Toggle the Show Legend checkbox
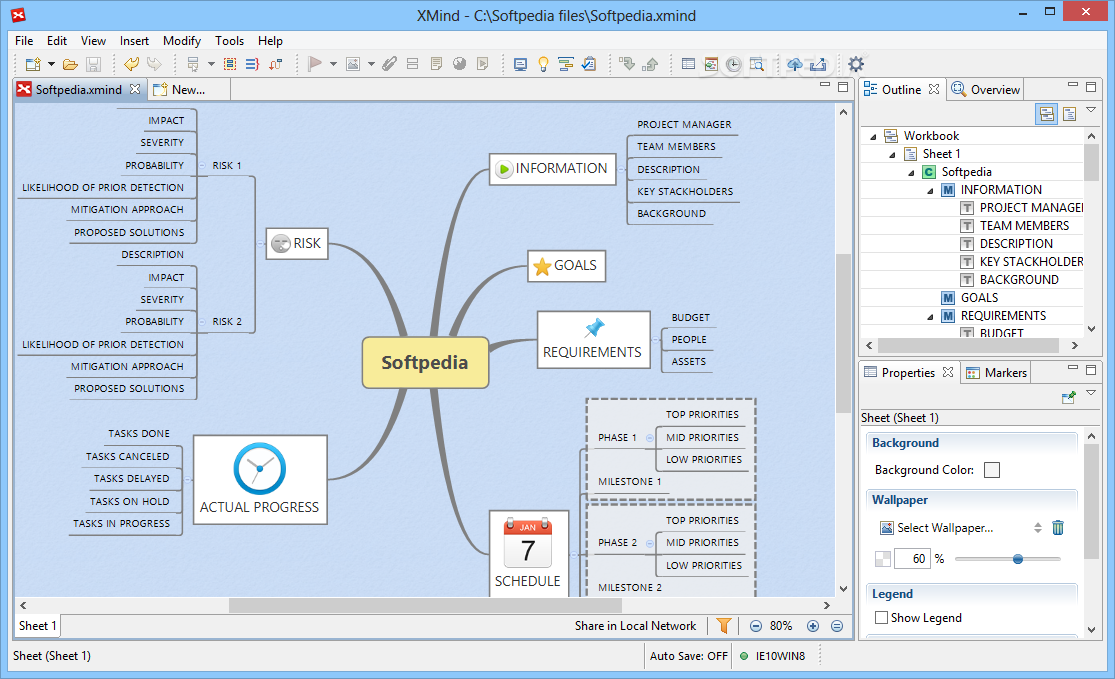 [x=881, y=618]
